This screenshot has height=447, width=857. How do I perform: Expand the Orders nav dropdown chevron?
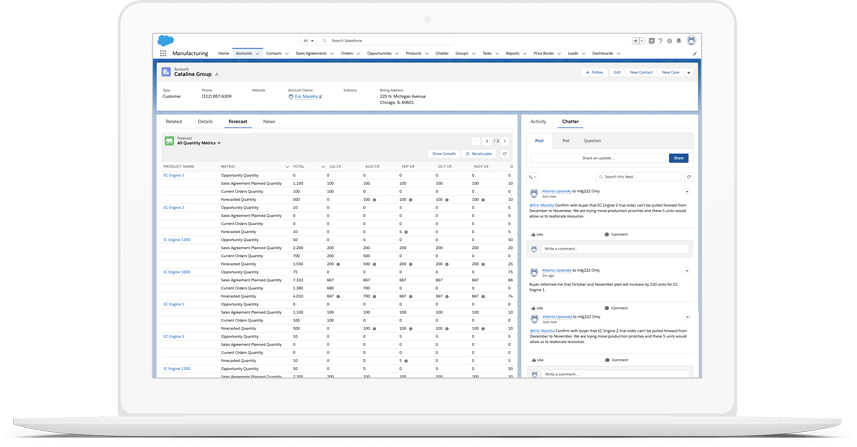click(x=359, y=54)
